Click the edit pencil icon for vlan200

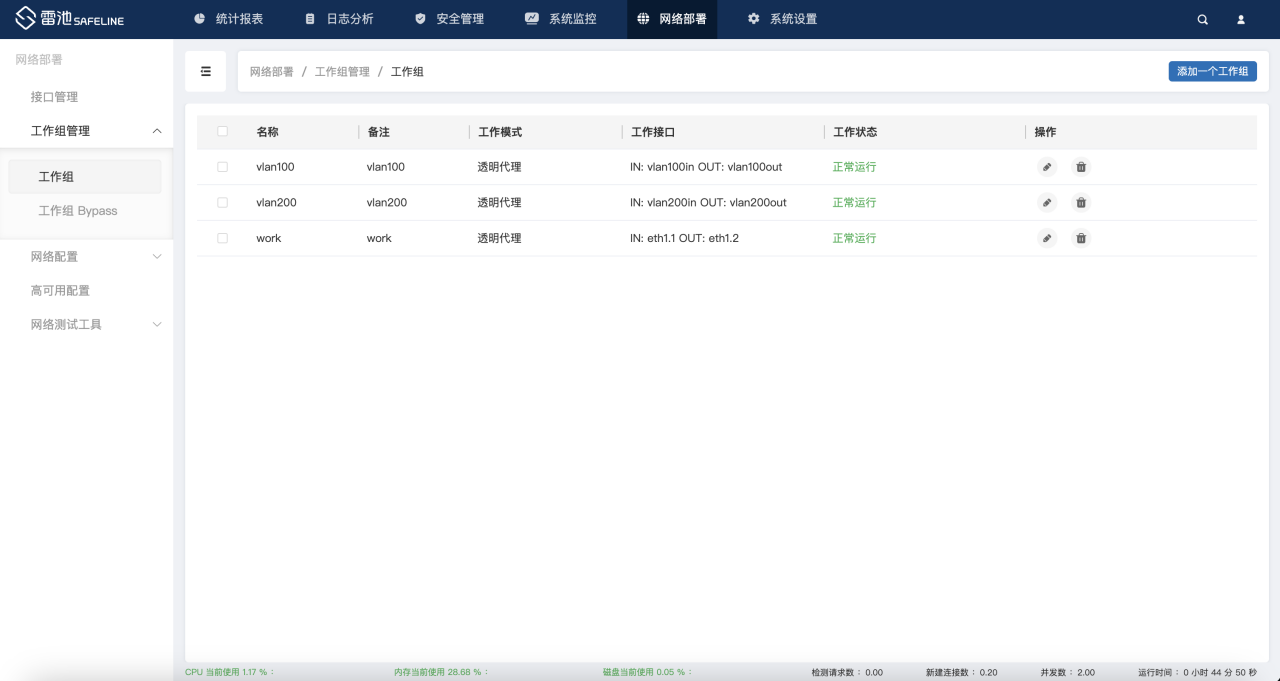point(1047,203)
